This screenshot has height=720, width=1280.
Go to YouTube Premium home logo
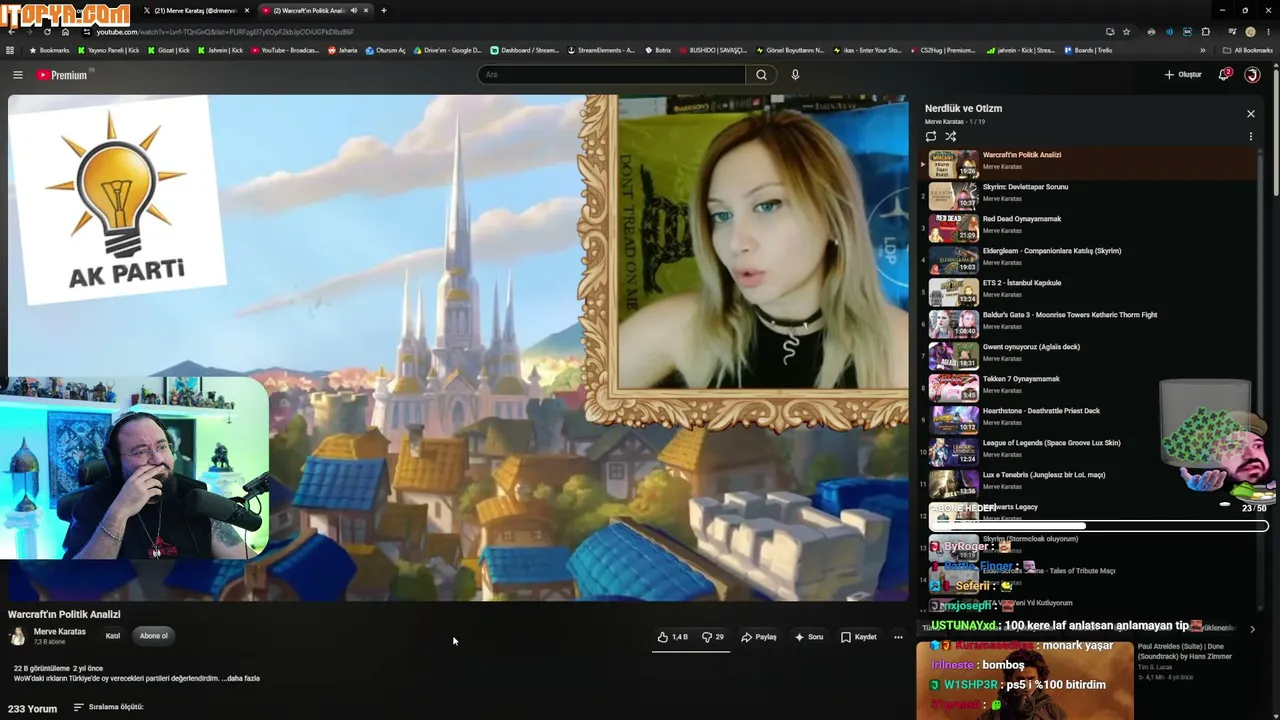coord(62,75)
